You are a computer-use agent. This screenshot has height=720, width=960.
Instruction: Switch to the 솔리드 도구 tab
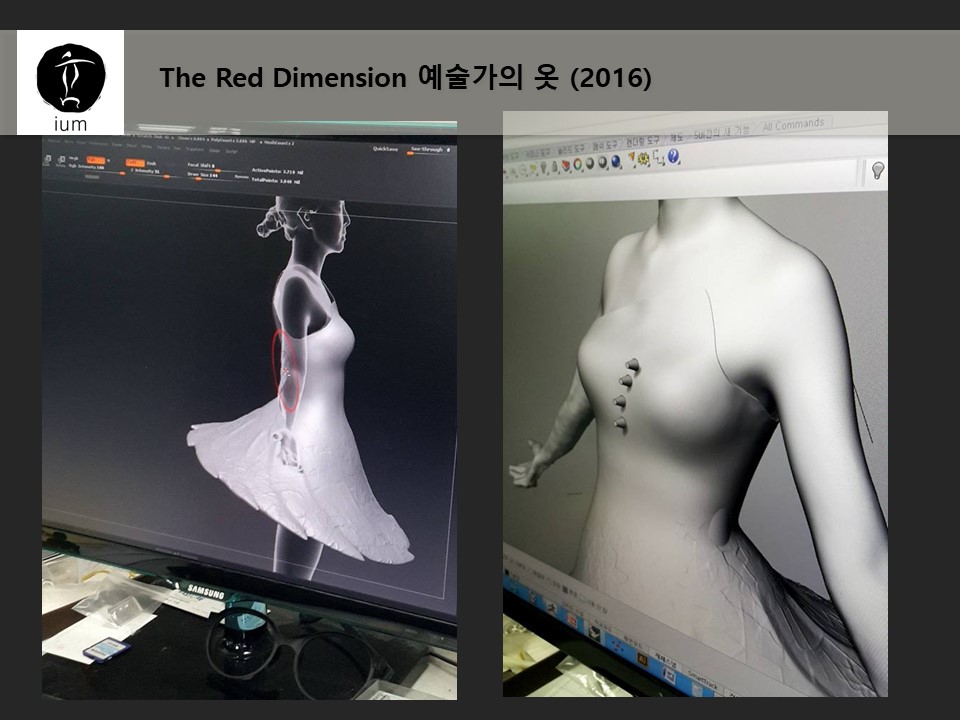571,149
